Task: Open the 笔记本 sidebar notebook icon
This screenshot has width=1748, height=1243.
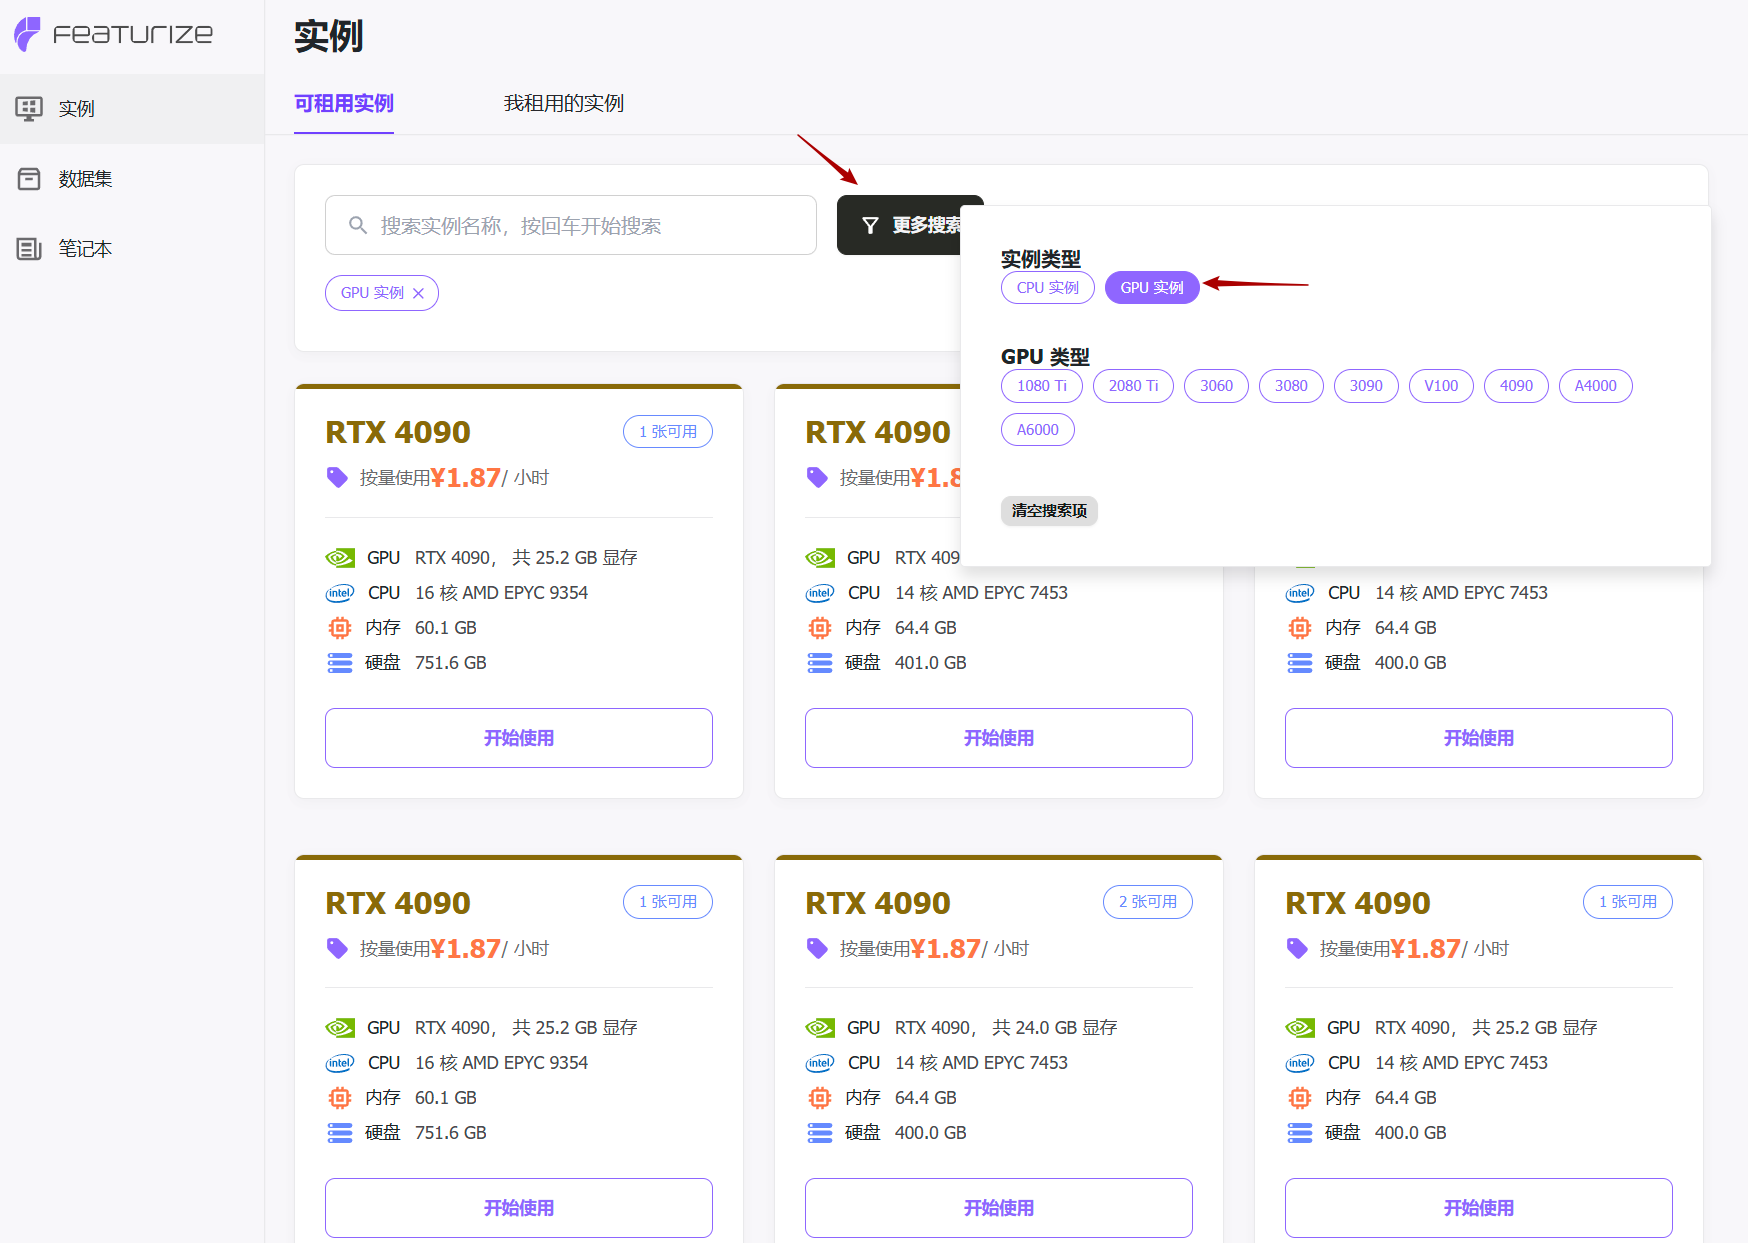Action: [29, 249]
